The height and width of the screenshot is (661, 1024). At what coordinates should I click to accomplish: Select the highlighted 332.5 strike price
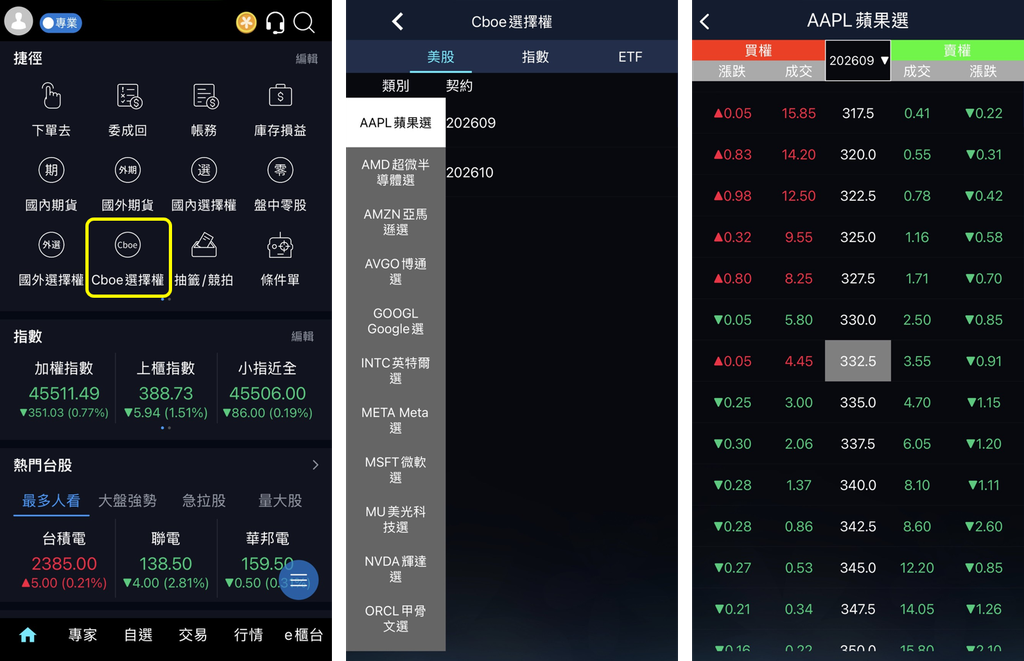(x=858, y=361)
